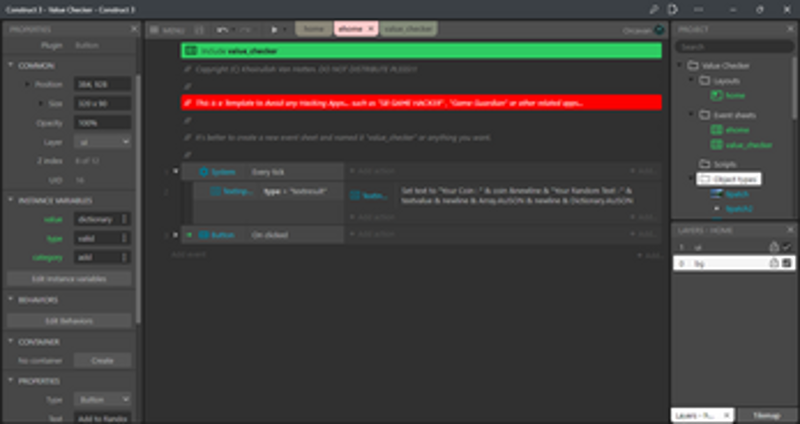Select the ehome event sheet tab
Screen dimensions: 800x424
pyautogui.click(x=351, y=29)
